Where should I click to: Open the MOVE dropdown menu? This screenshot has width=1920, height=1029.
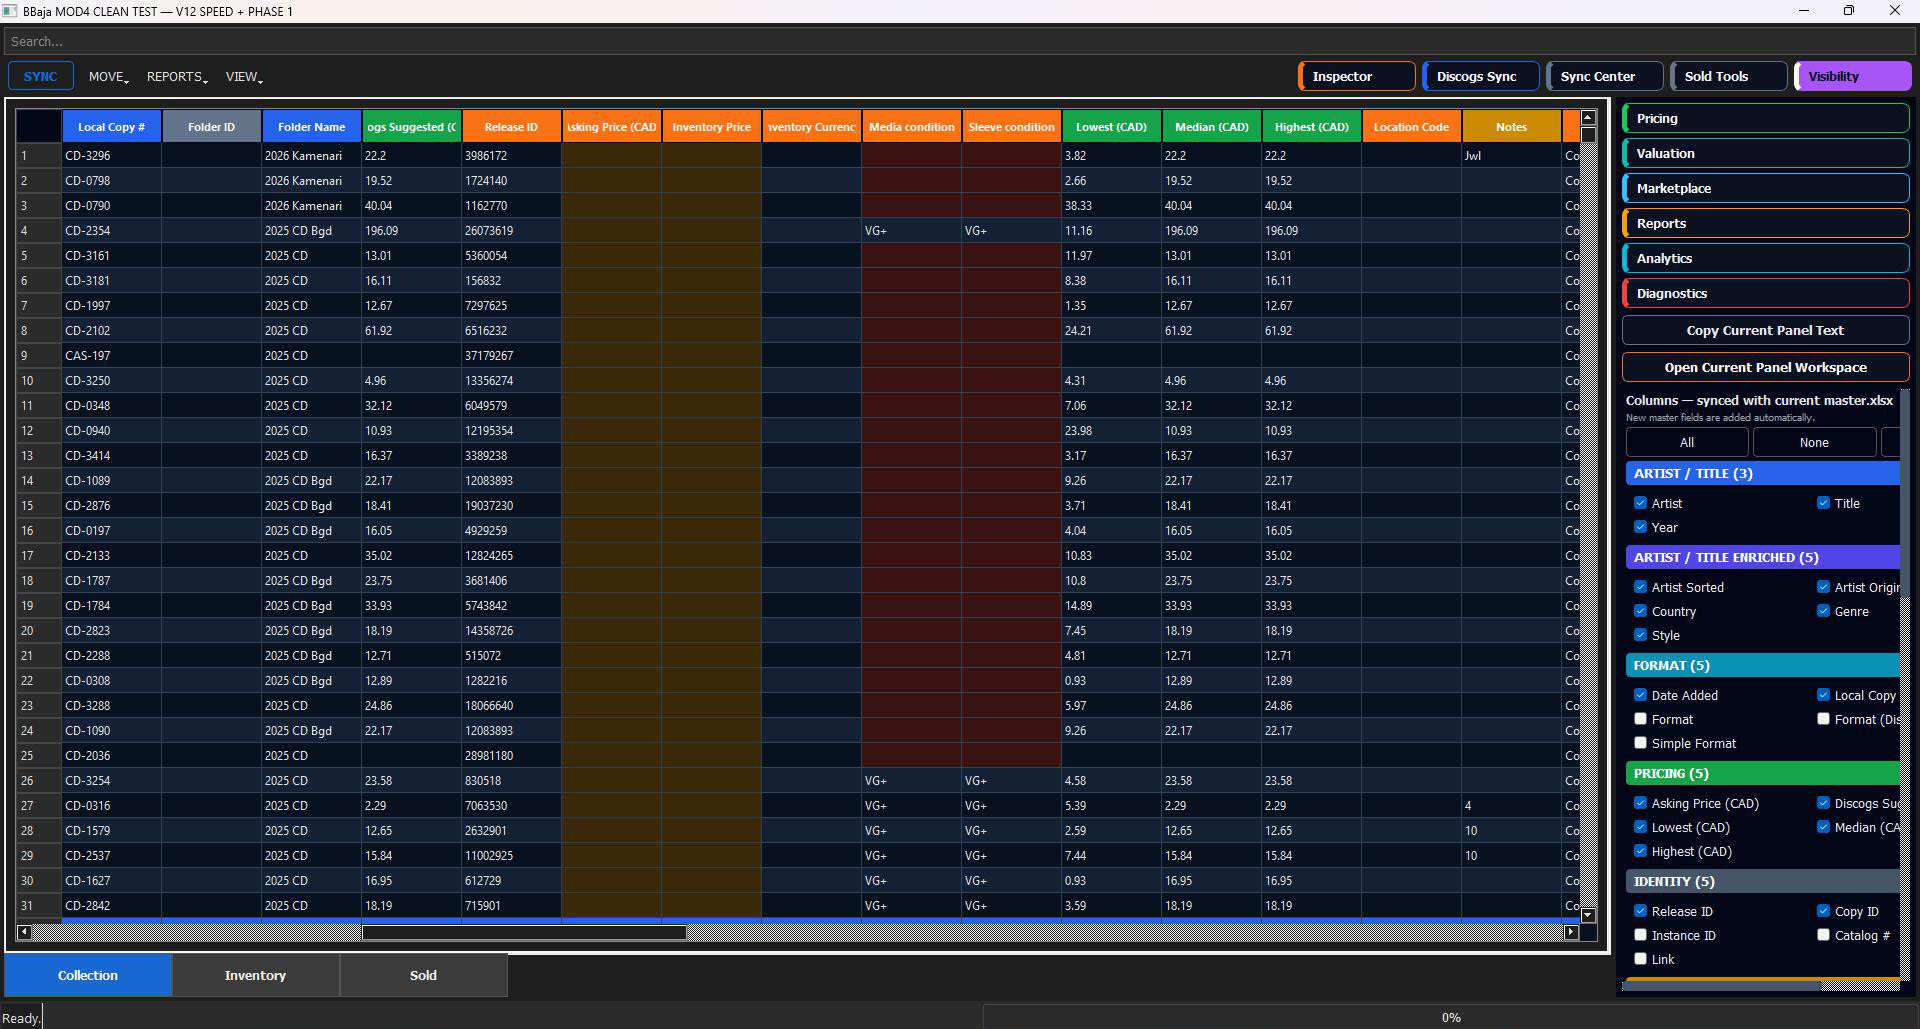tap(108, 77)
